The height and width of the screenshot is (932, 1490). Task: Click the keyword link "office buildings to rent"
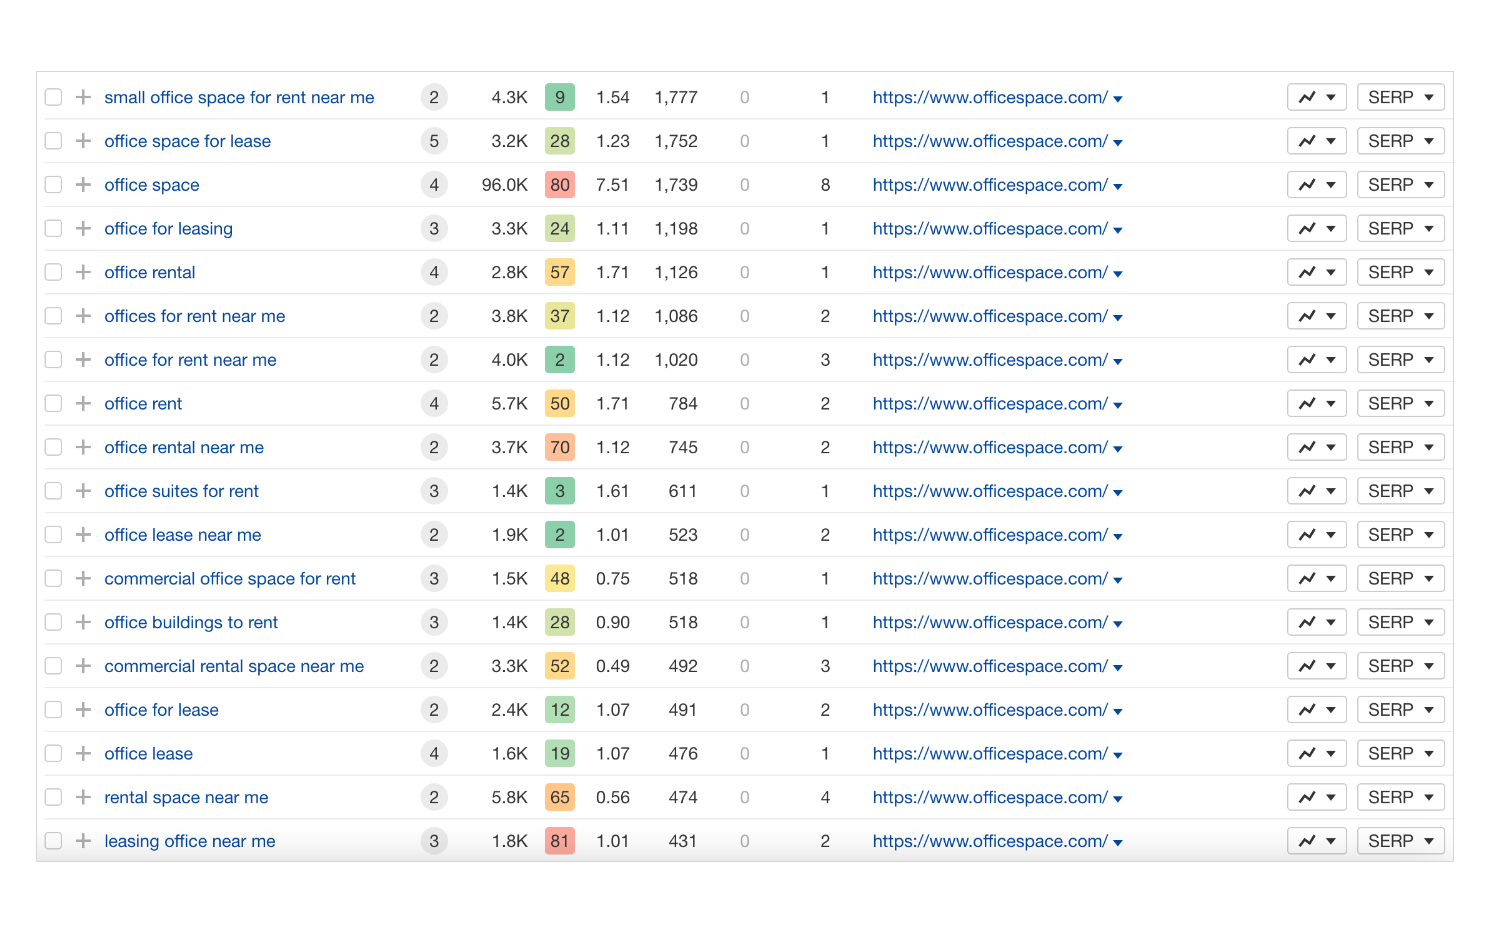coord(191,622)
